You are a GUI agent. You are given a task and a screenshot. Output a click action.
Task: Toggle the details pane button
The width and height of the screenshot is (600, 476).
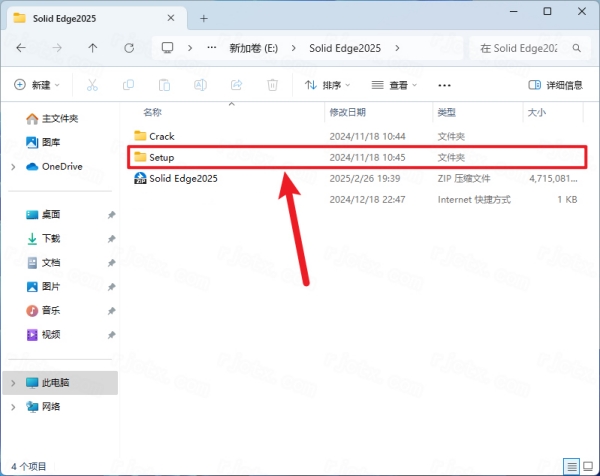[553, 86]
